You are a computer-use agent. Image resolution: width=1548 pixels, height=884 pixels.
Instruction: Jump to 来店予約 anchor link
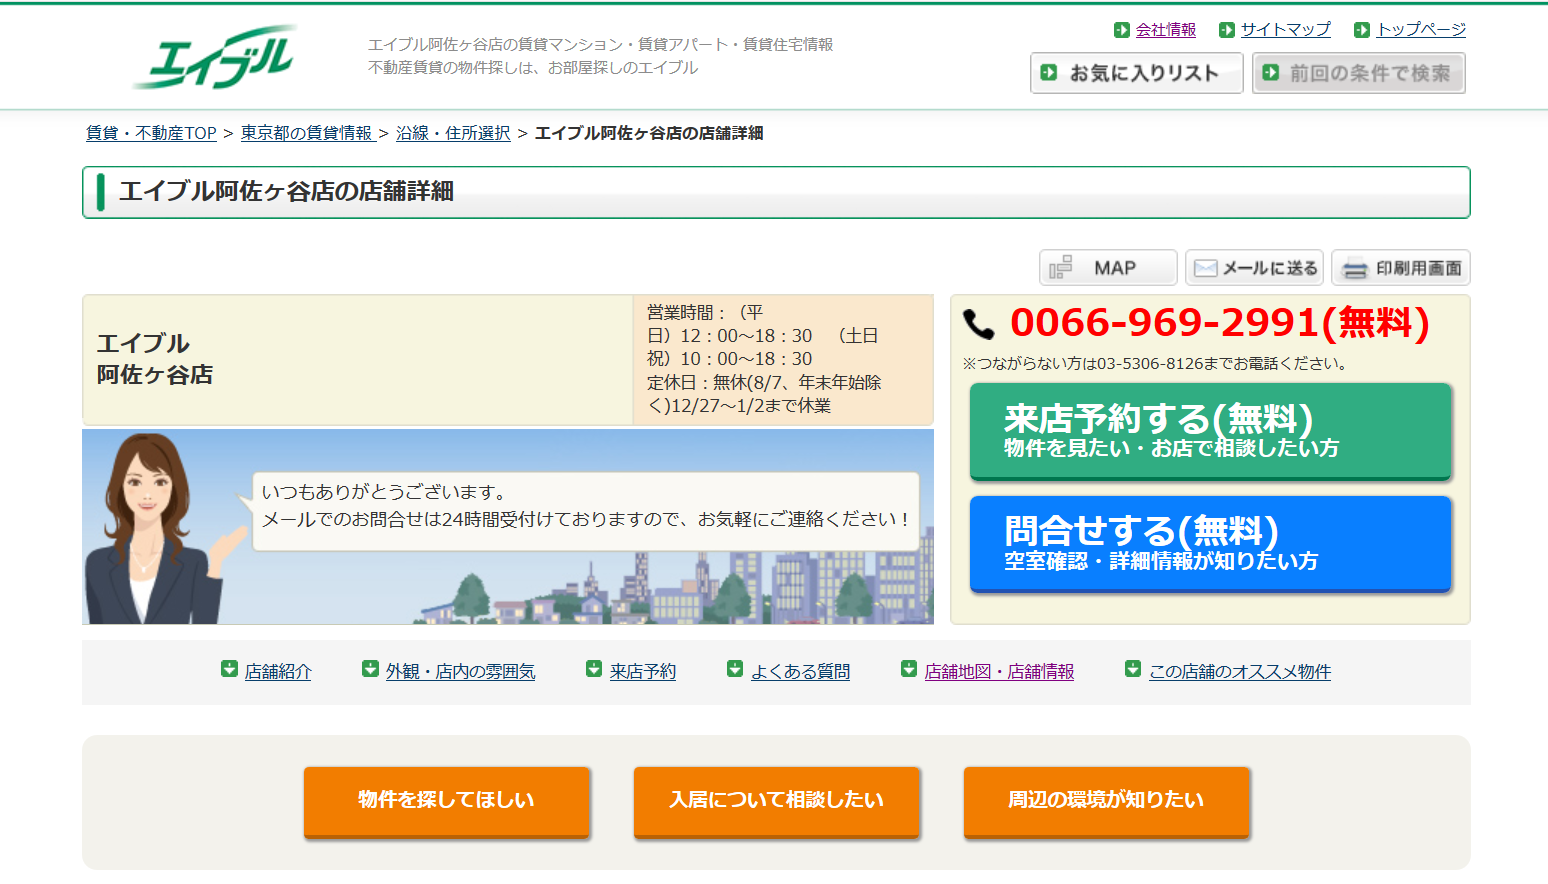(x=643, y=672)
